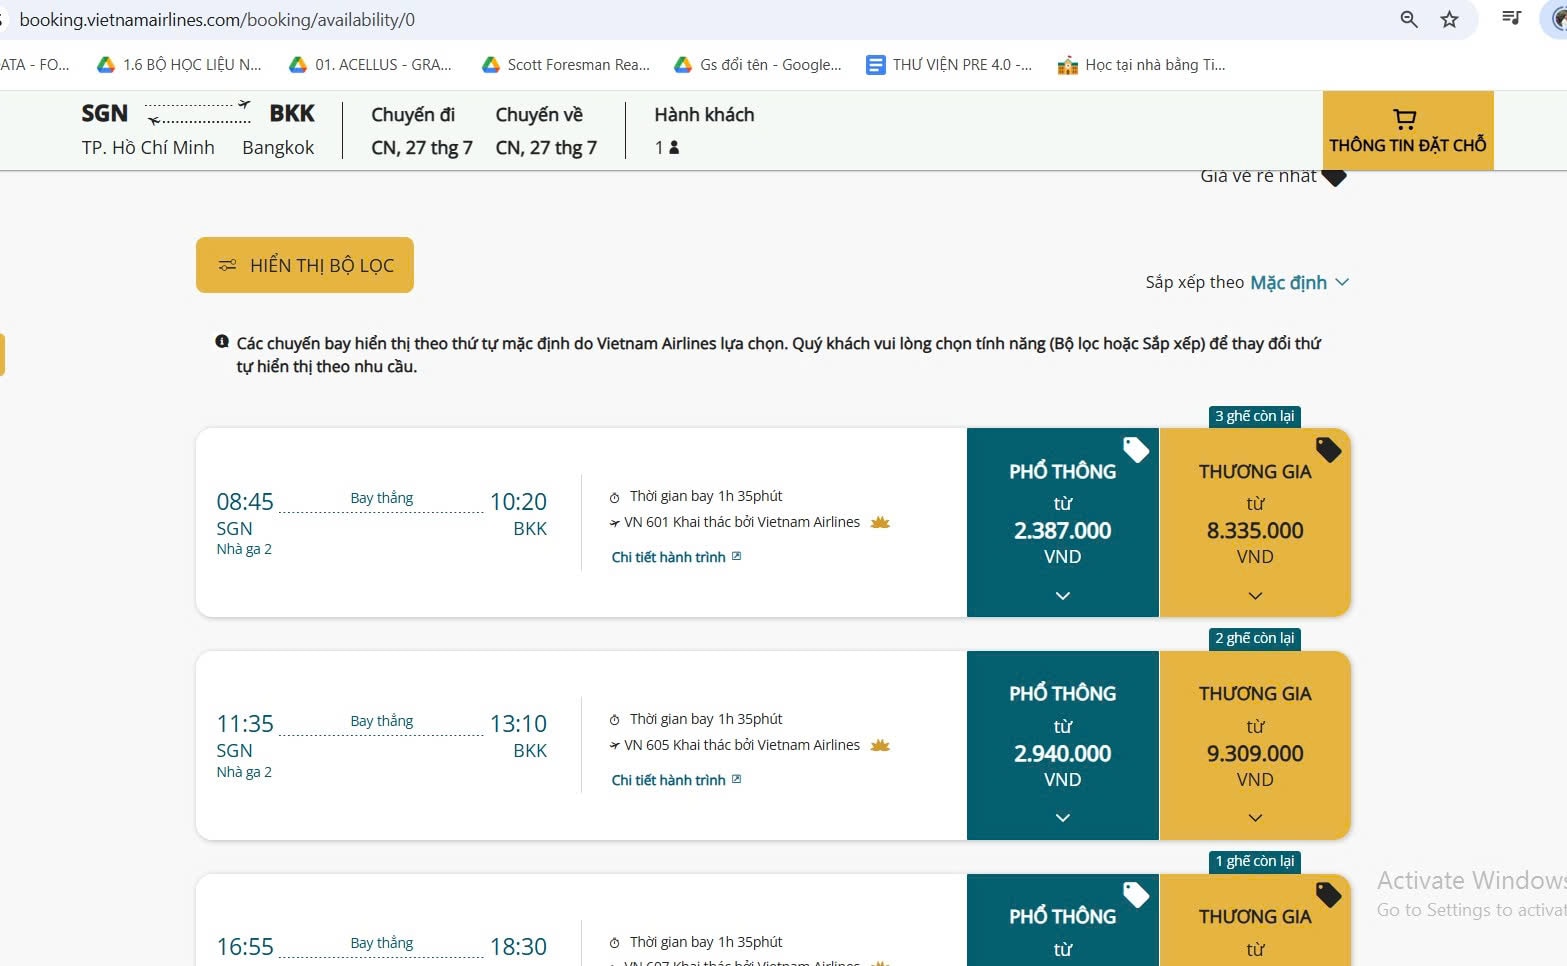Click lotus icon beside VN 605

click(880, 745)
